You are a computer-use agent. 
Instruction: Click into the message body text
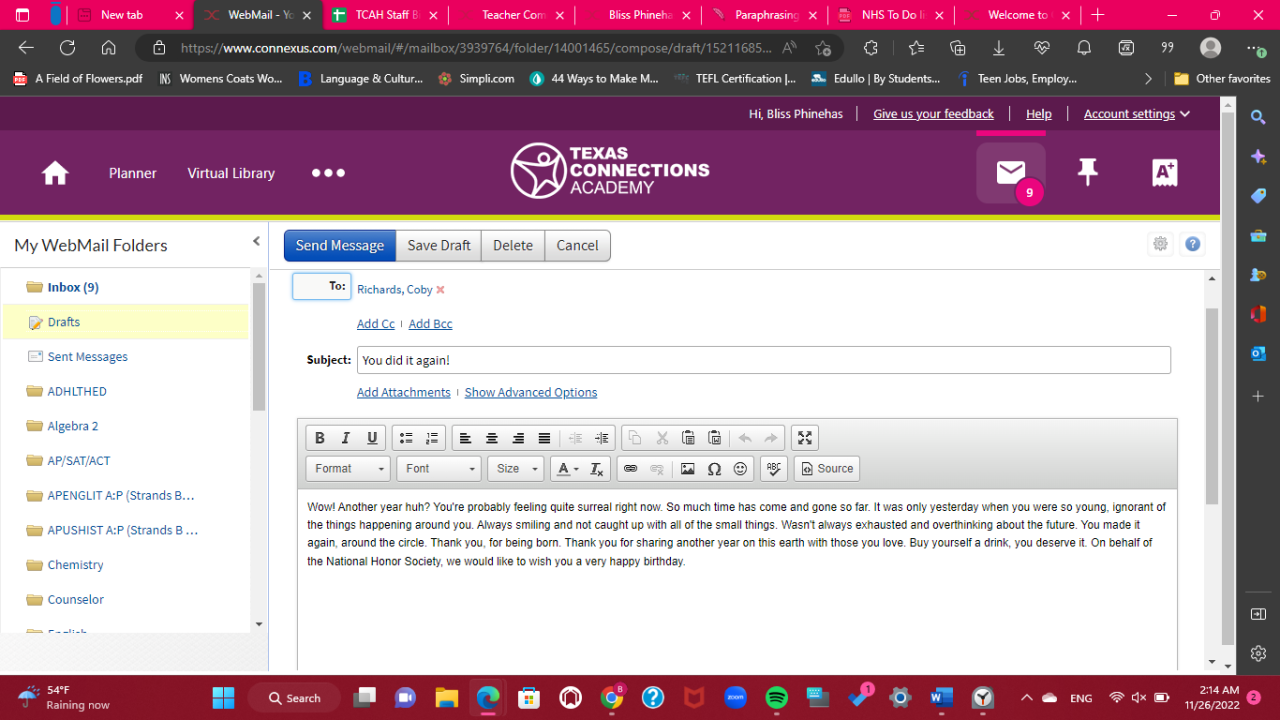click(736, 534)
